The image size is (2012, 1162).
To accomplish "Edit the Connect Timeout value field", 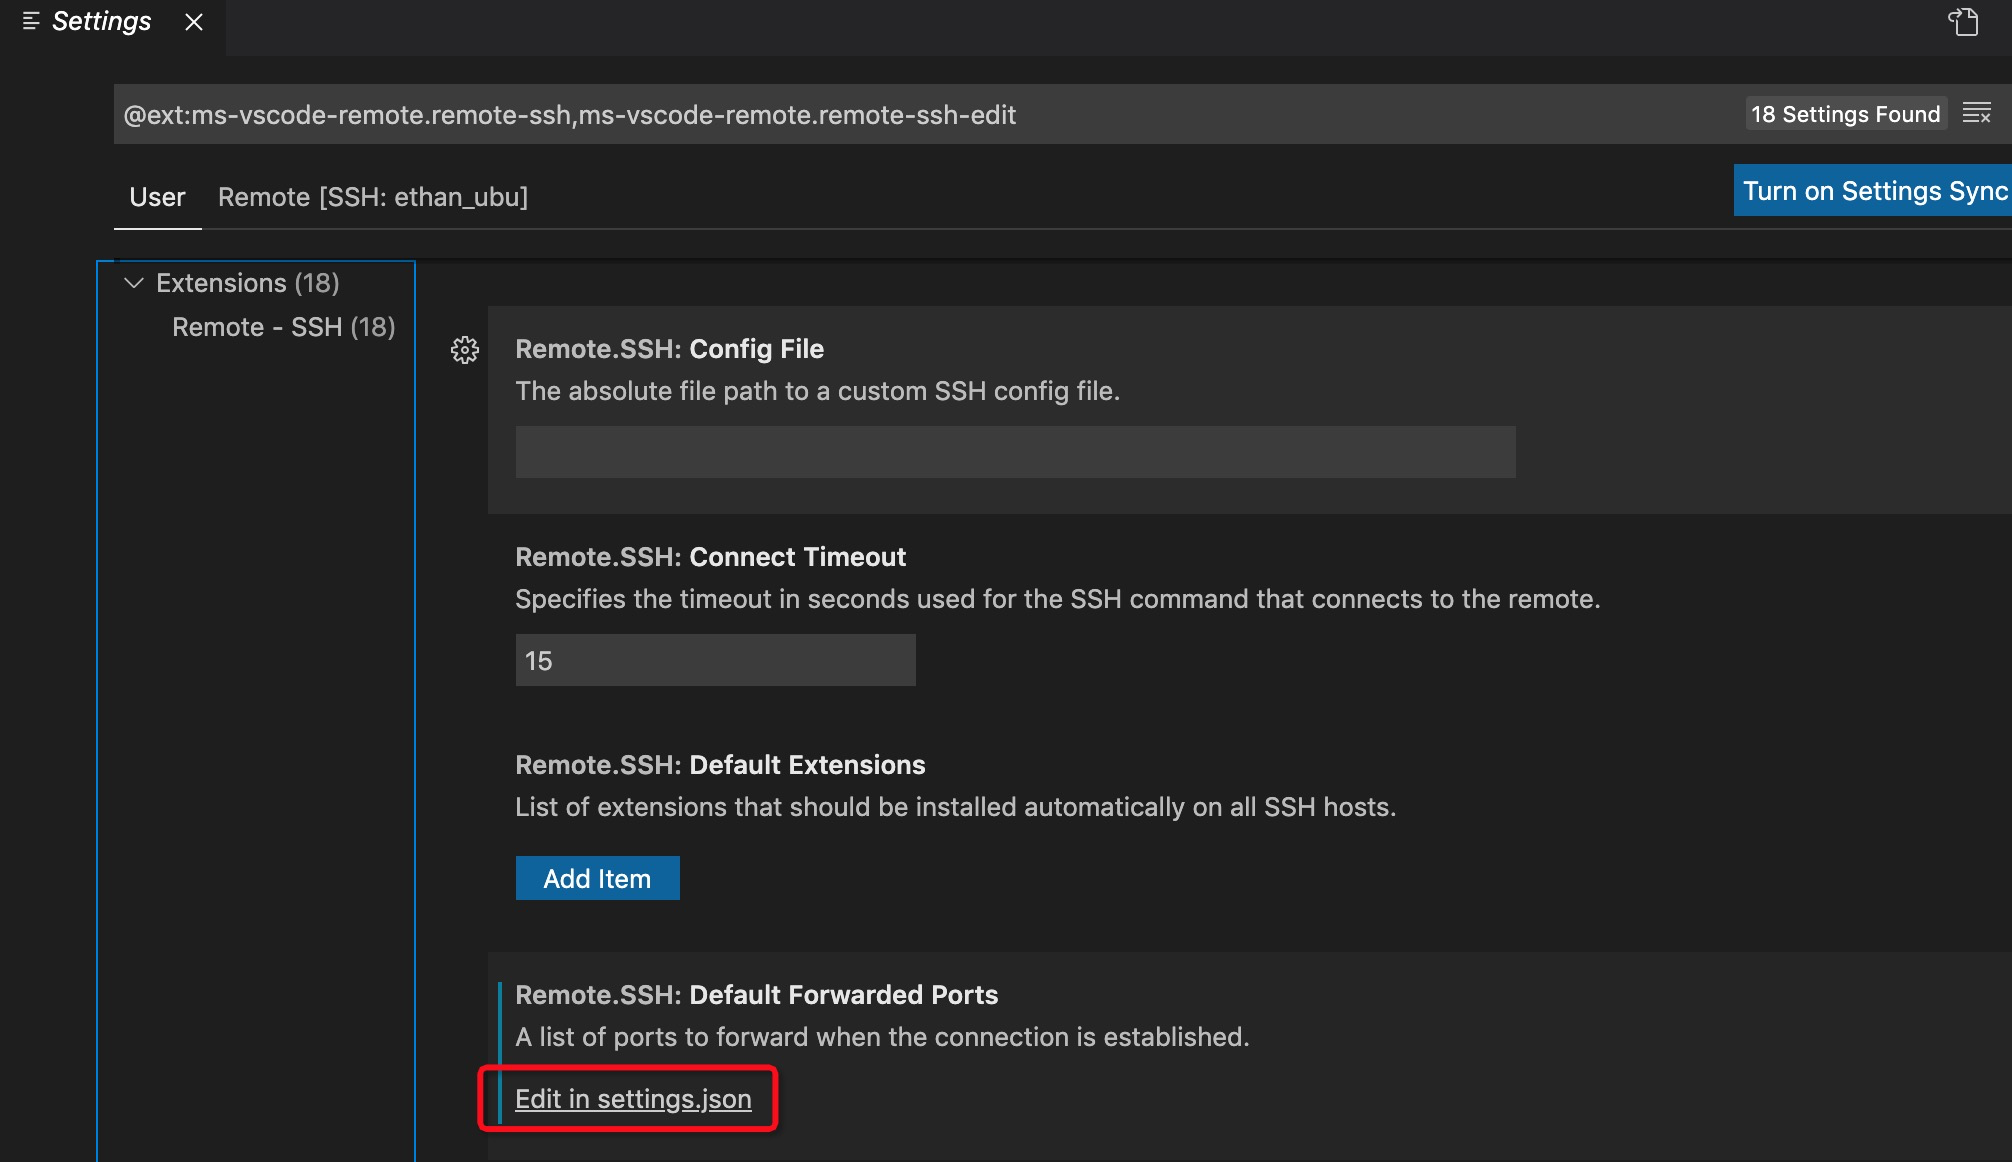I will (x=715, y=660).
